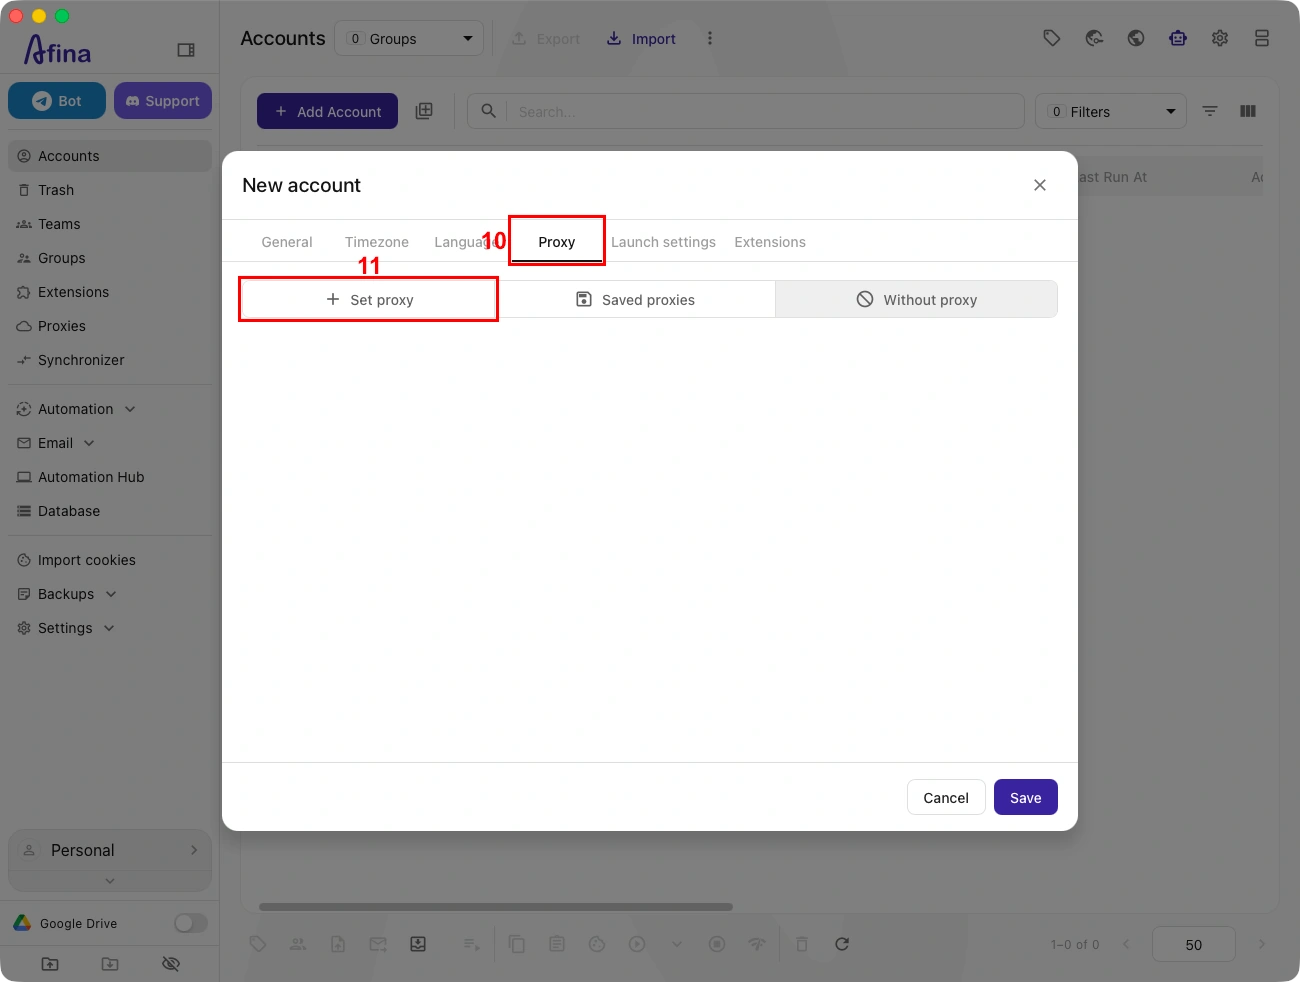Screen dimensions: 1300x982
Task: Click the crossed-eye icon at sidebar bottom
Action: 171,964
